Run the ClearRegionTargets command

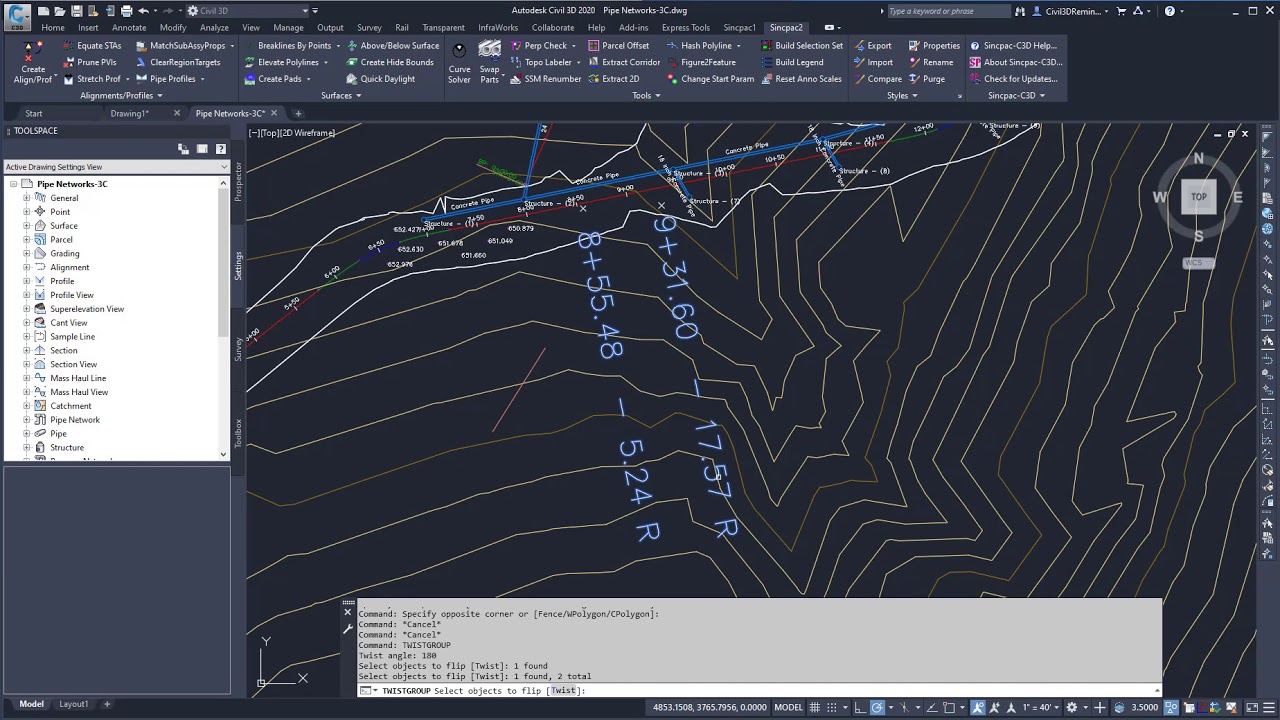[x=176, y=62]
